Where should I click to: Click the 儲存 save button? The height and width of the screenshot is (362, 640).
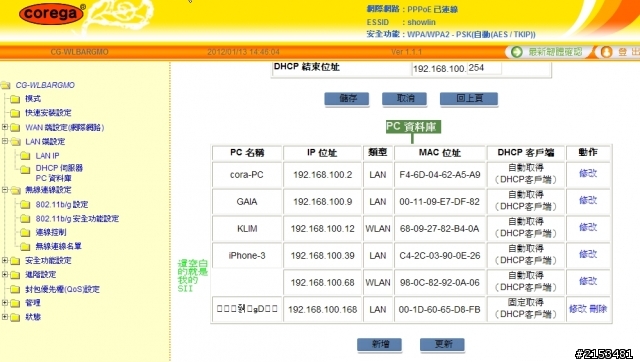(347, 99)
